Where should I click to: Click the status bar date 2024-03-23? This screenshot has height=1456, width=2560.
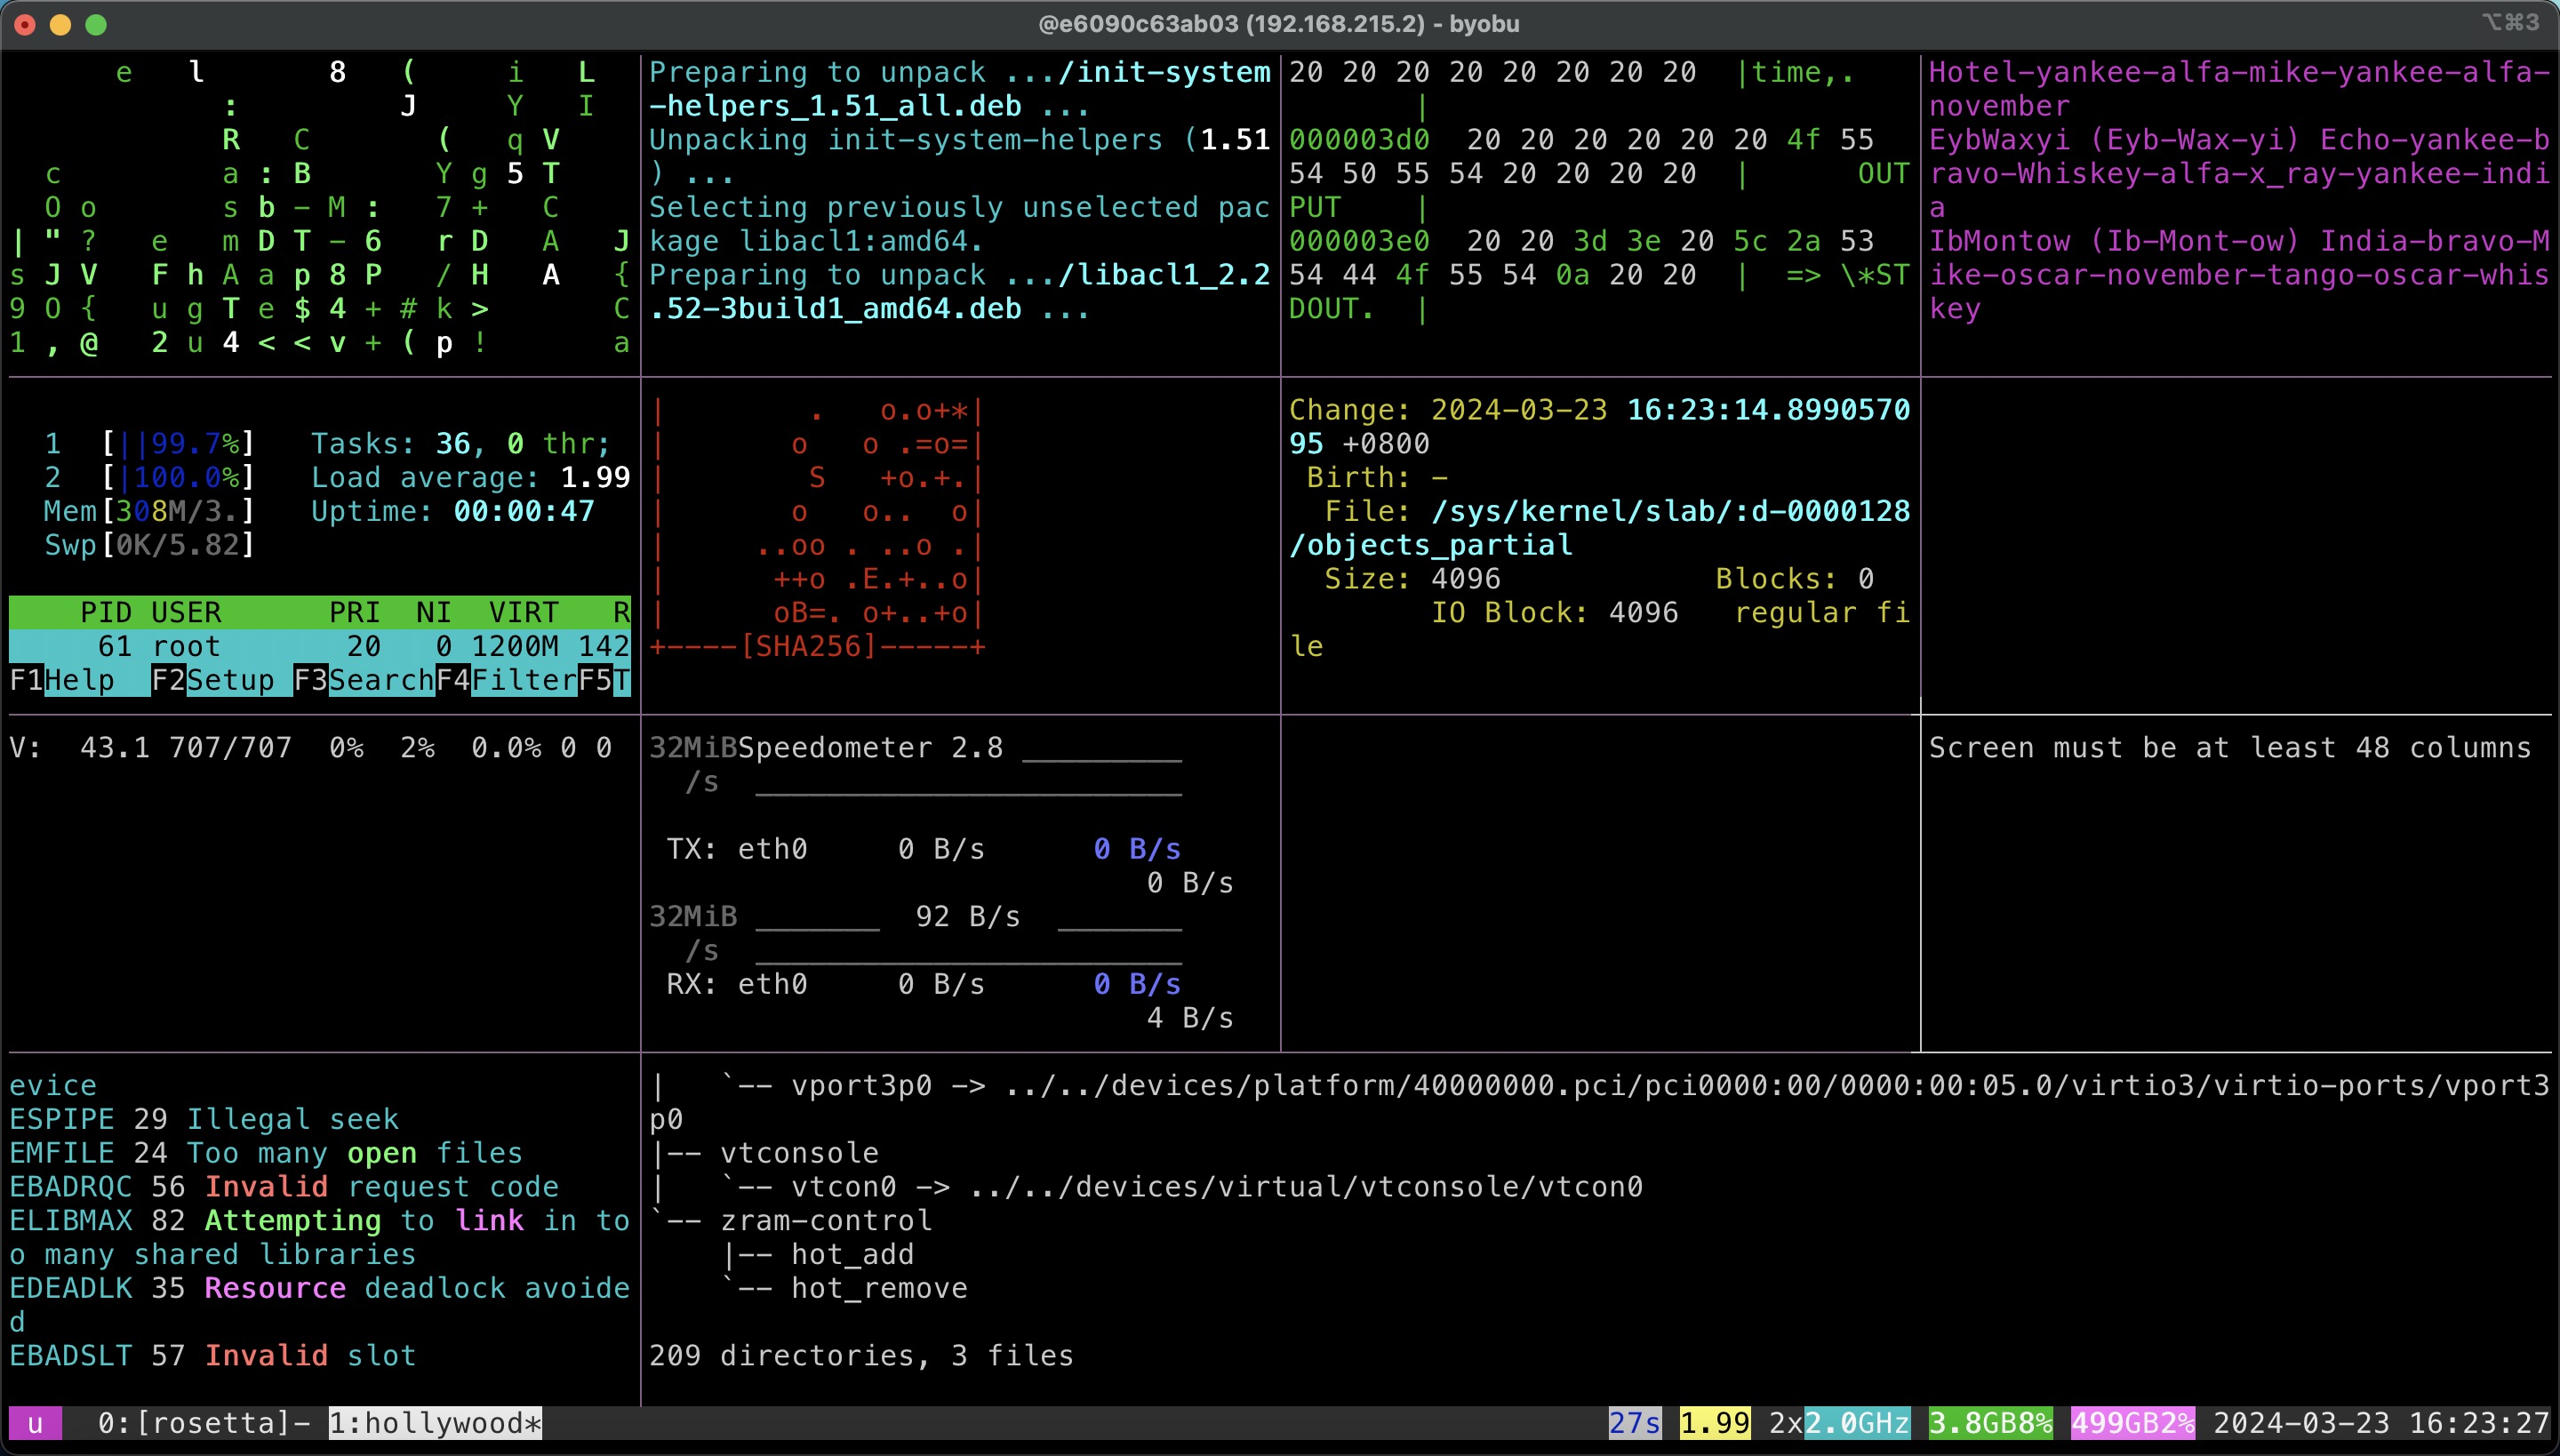coord(2301,1423)
